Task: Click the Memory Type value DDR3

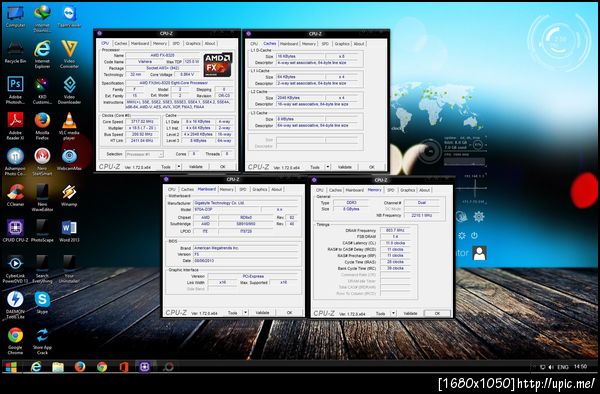Action: tap(351, 203)
